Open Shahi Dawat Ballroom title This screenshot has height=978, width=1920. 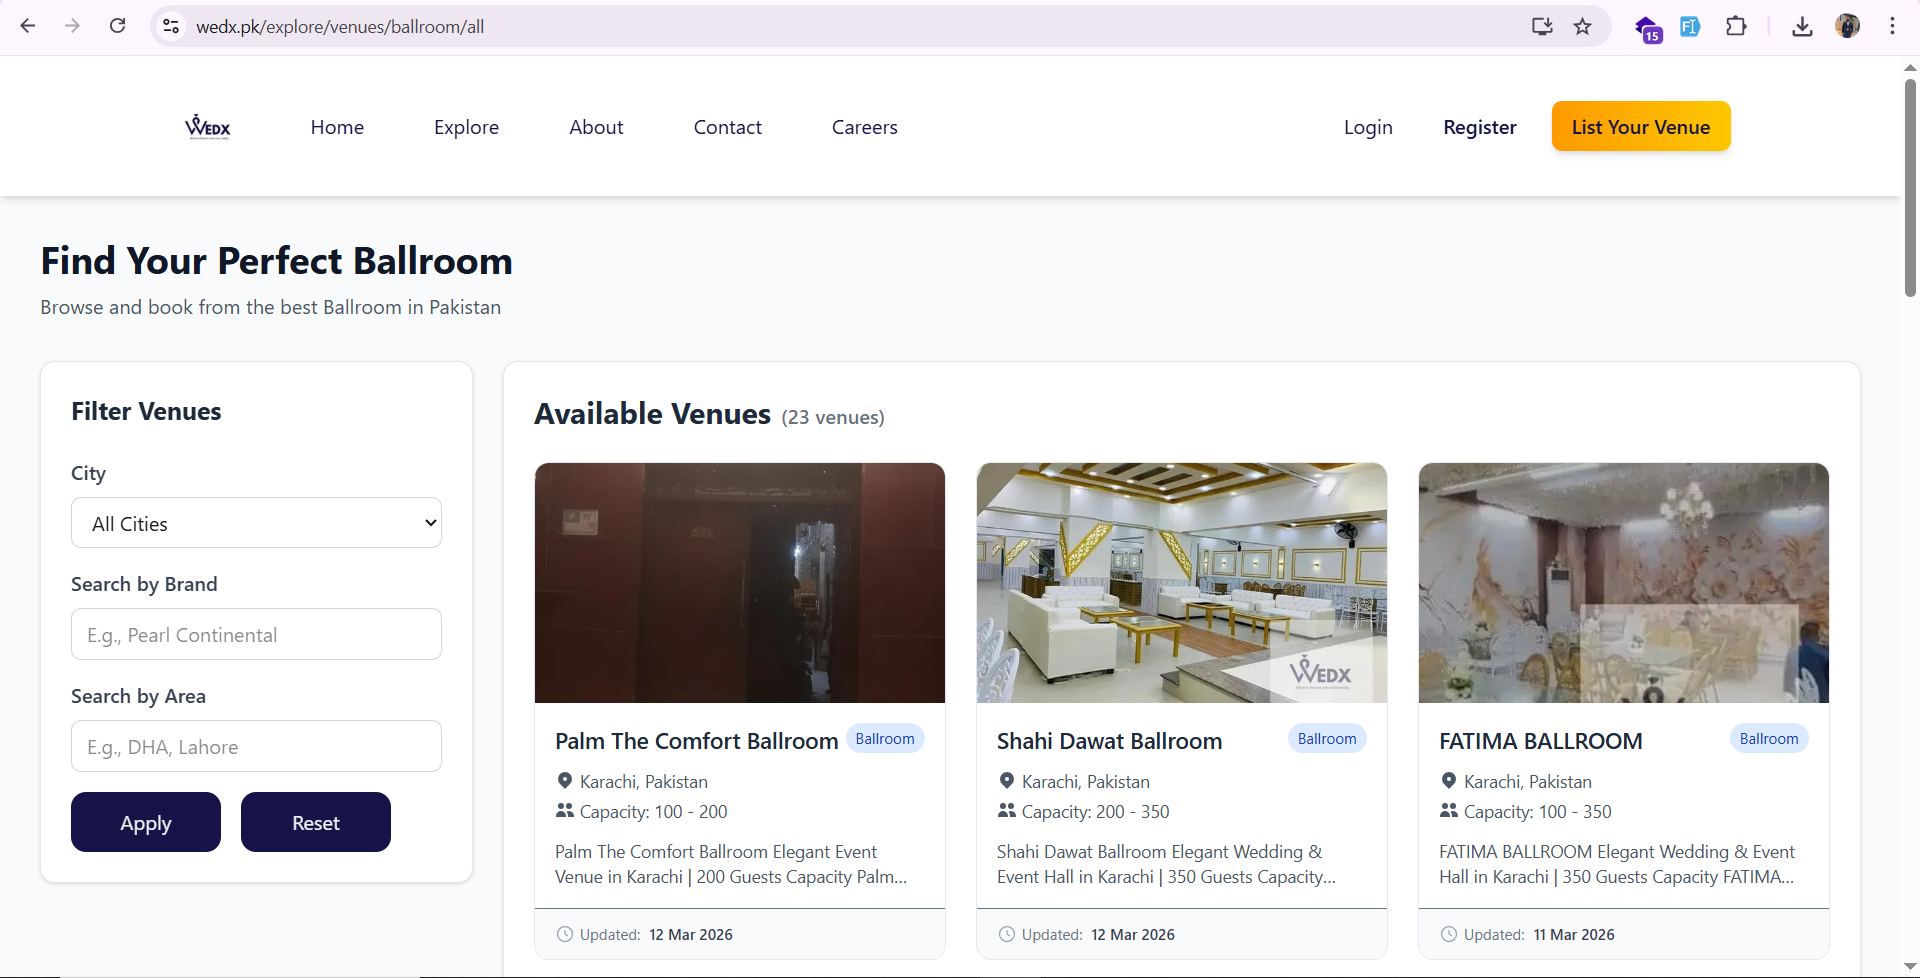click(x=1109, y=741)
